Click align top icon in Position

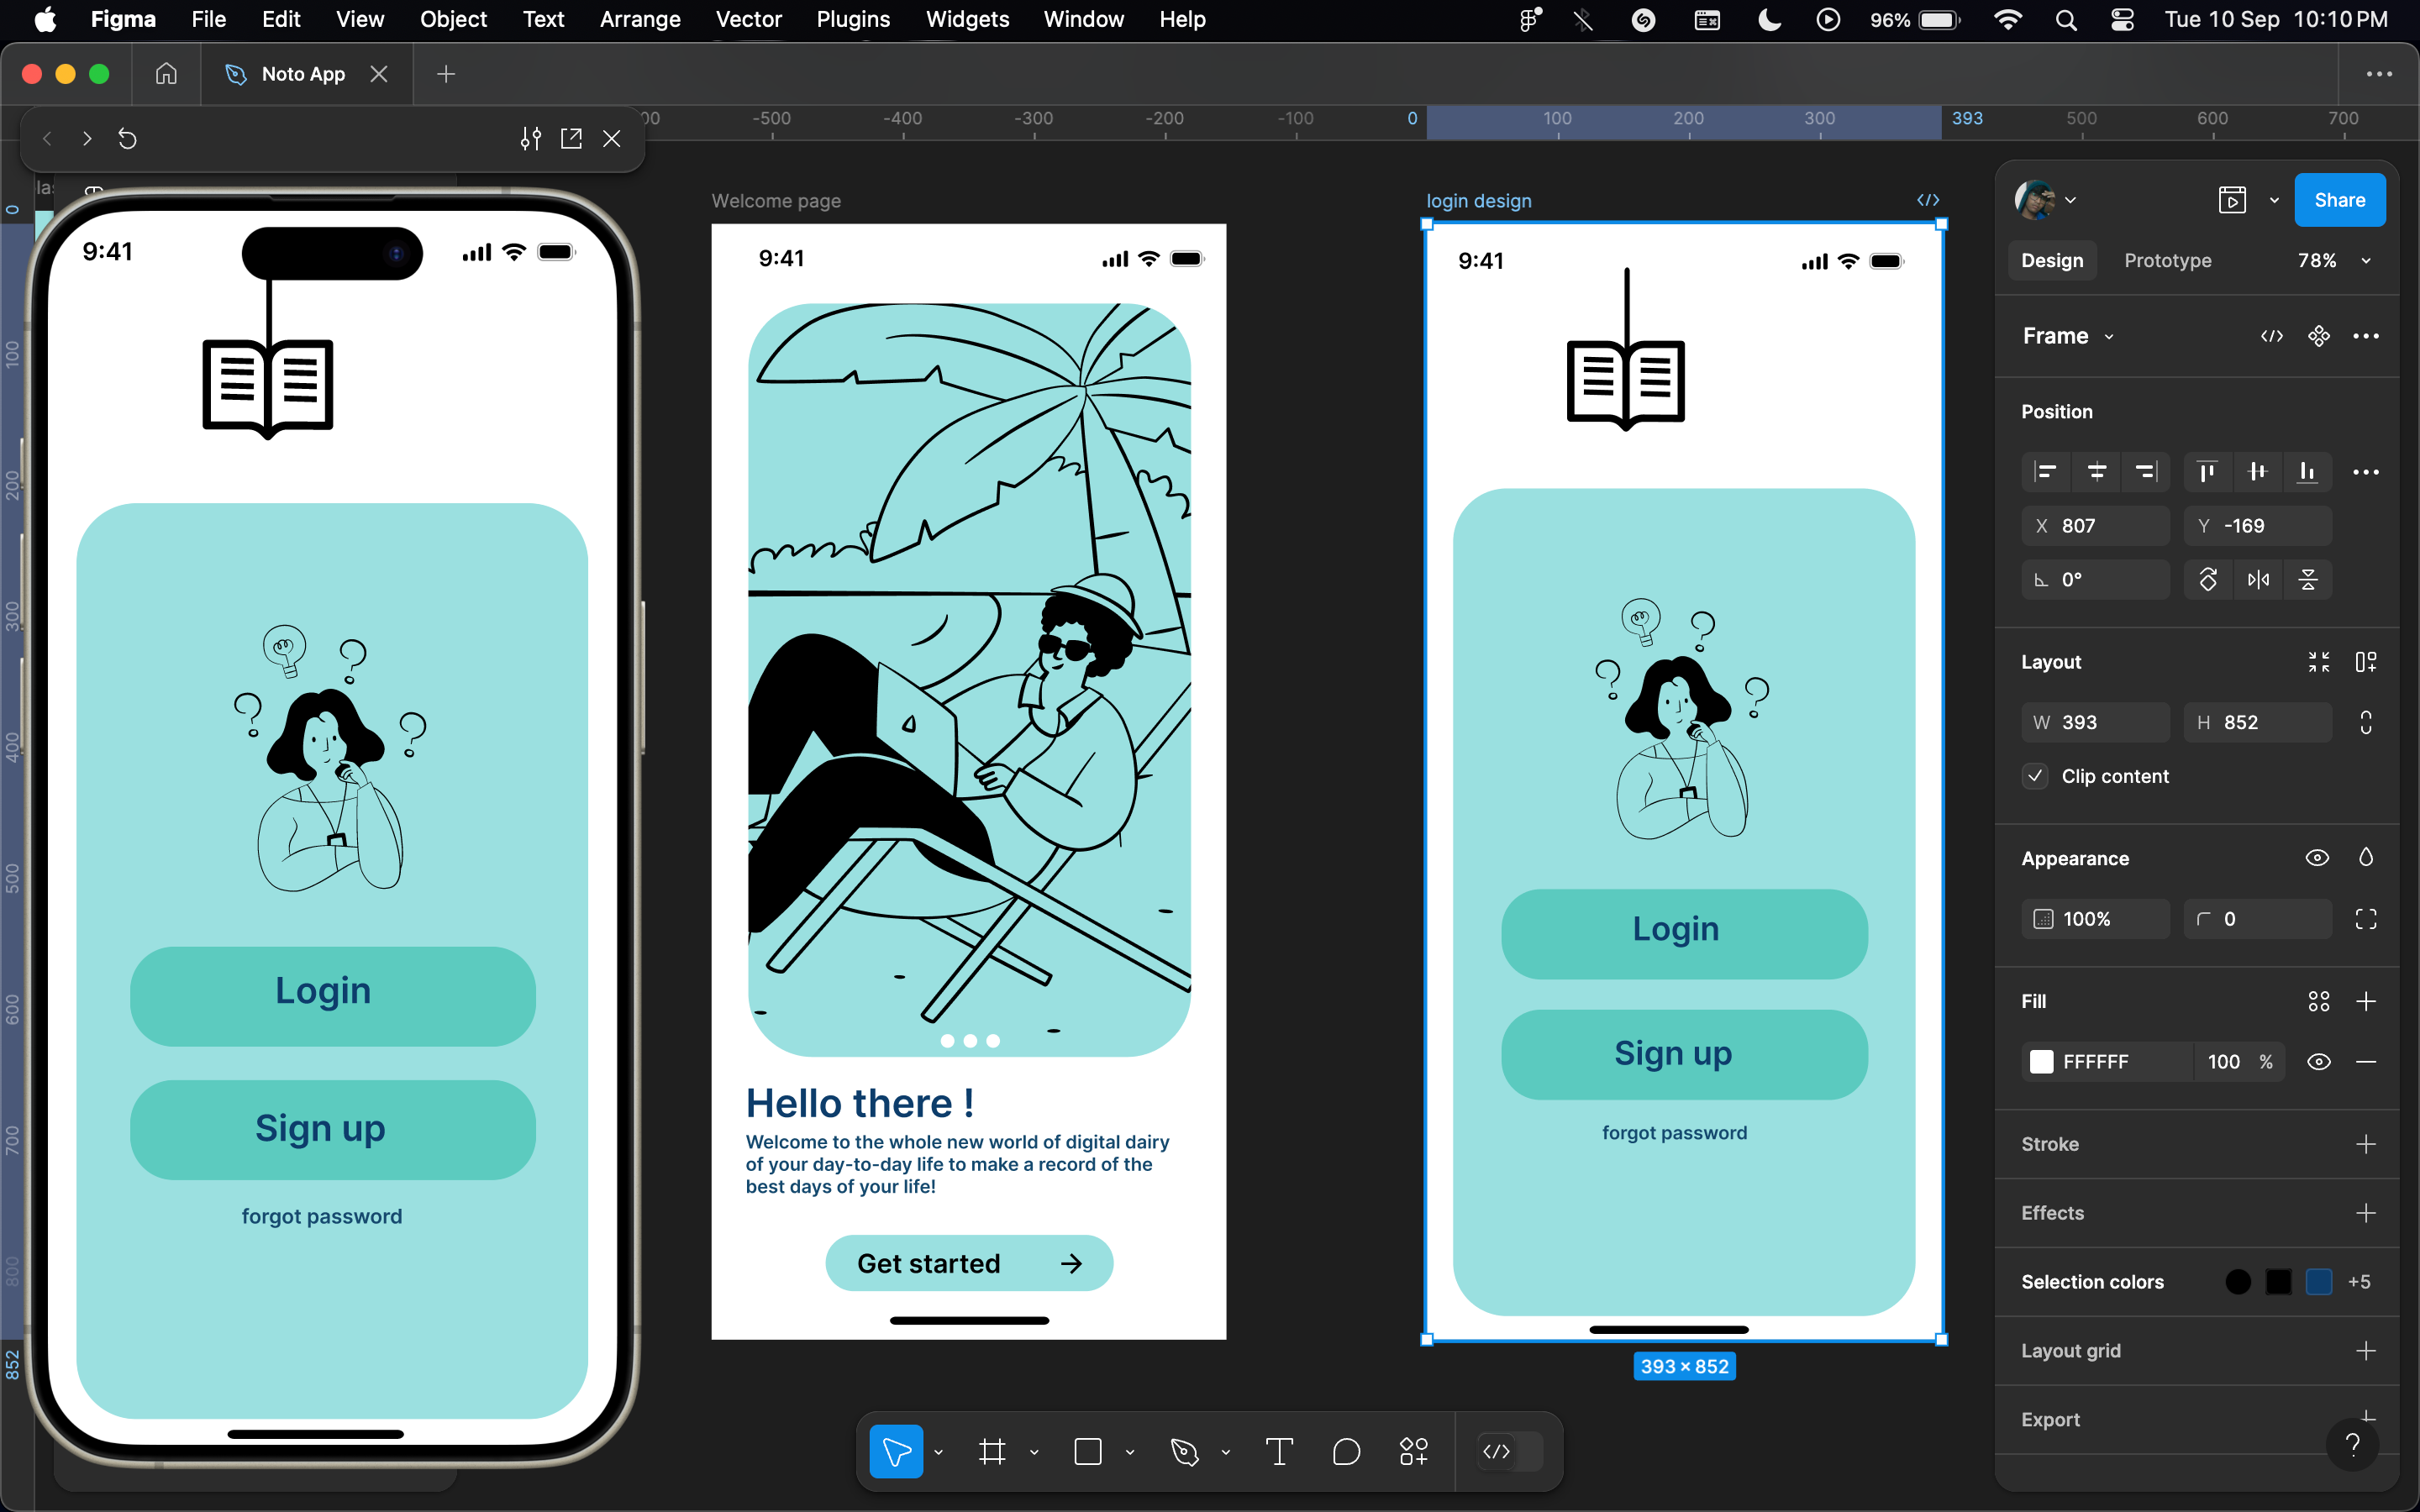click(2206, 472)
